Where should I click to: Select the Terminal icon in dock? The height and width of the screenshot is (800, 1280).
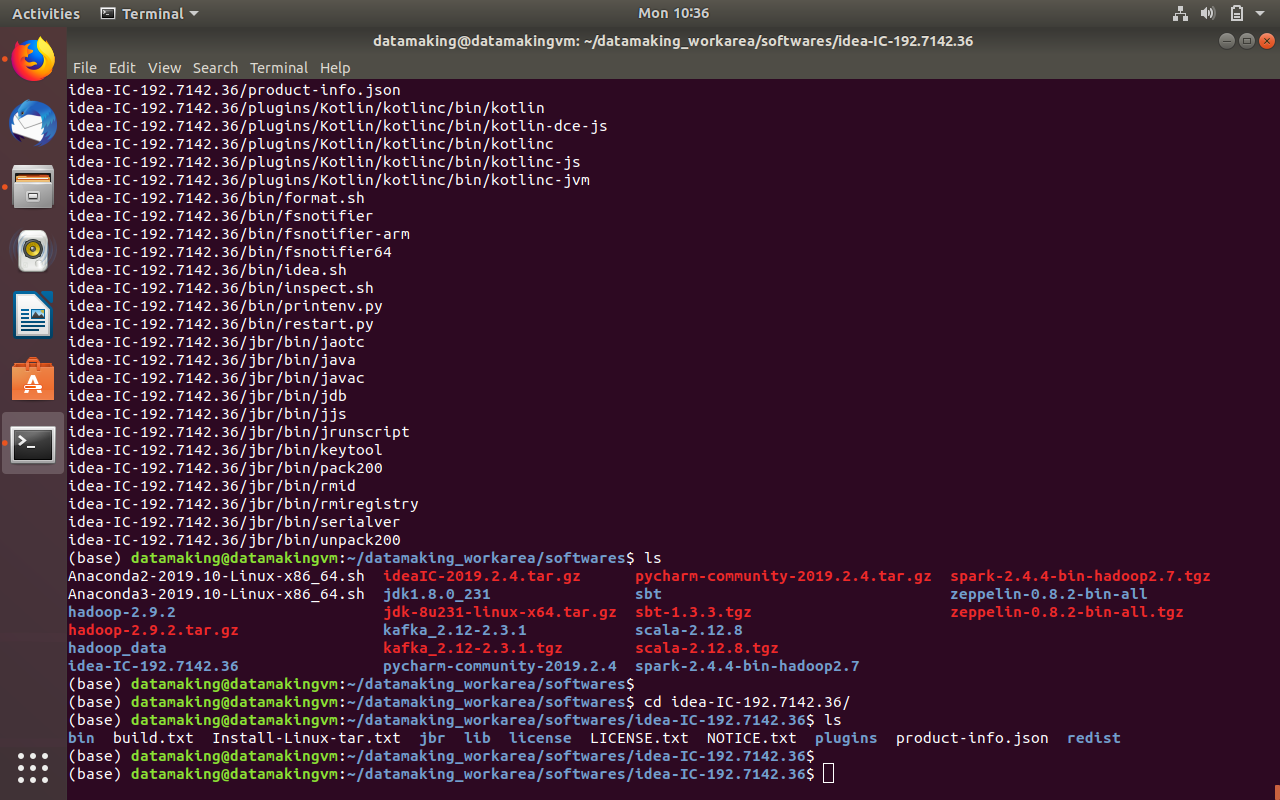[x=33, y=443]
